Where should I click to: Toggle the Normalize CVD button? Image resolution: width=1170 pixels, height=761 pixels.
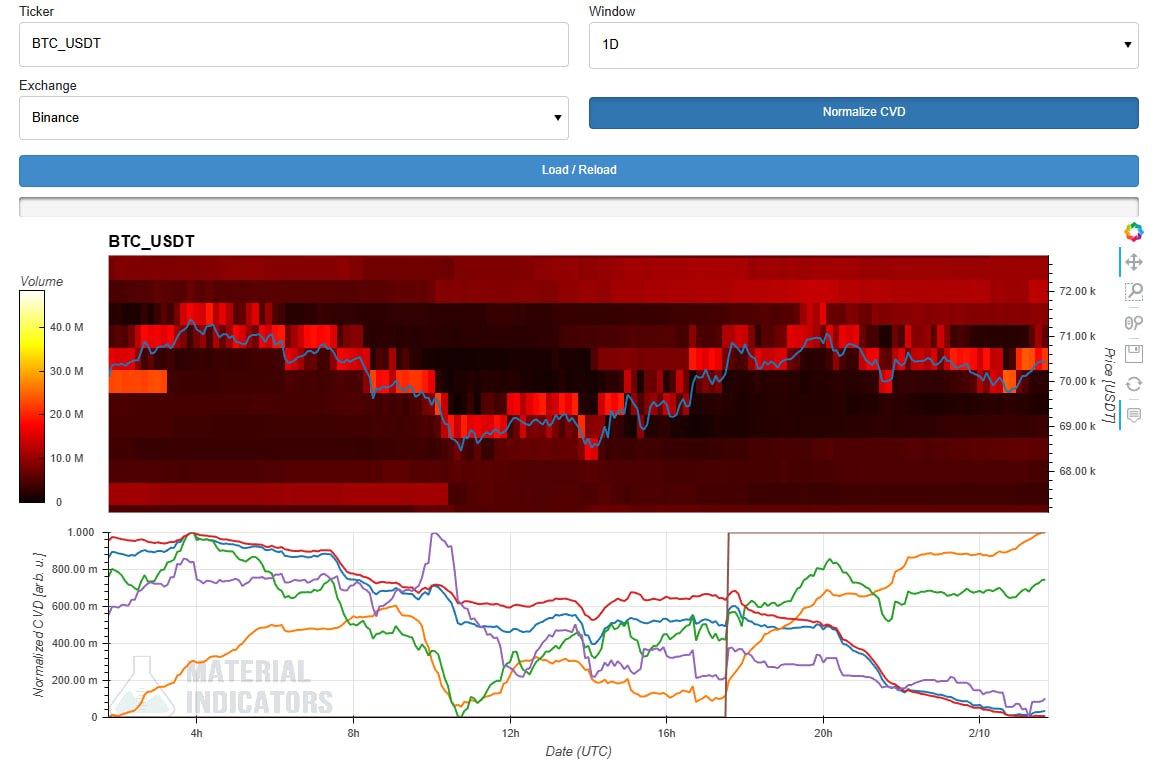[863, 113]
